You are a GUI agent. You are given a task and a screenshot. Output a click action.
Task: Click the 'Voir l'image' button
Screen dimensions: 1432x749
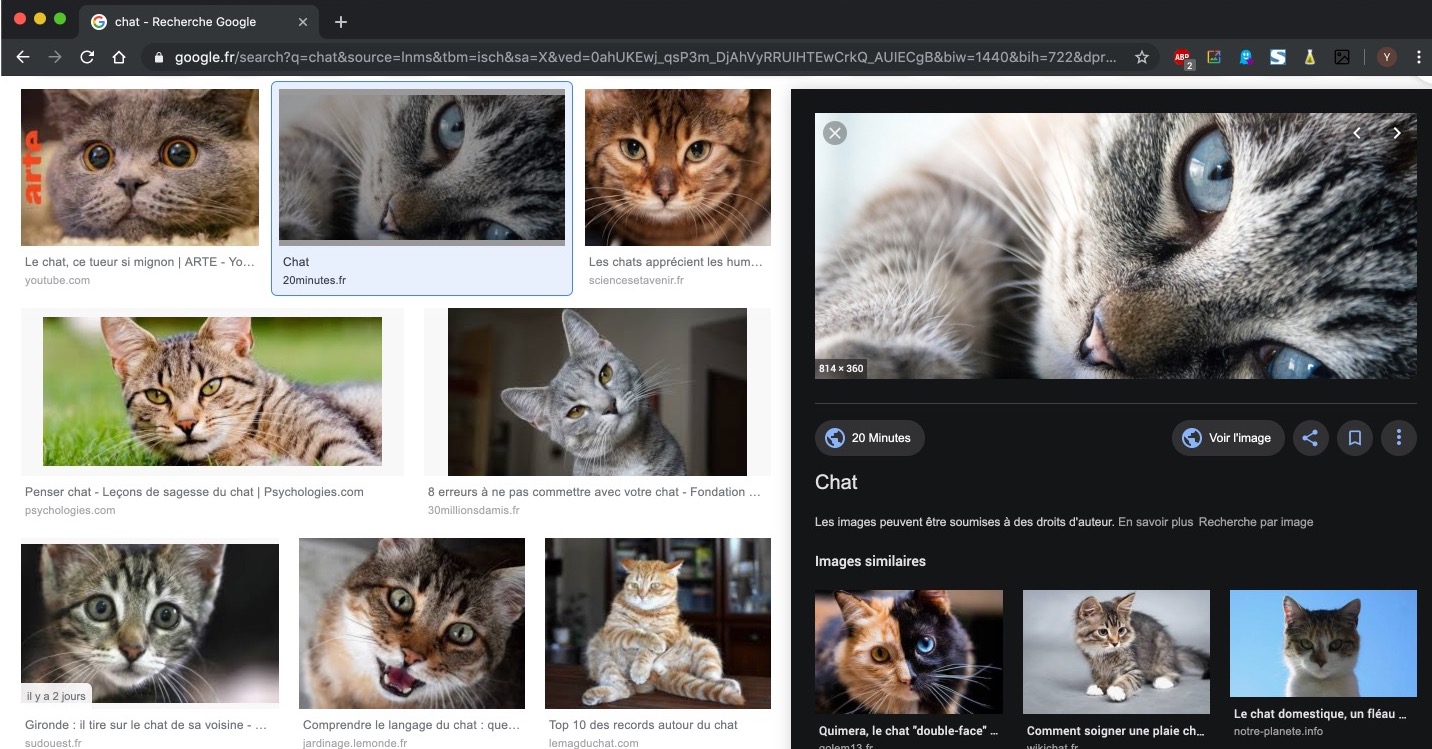[1228, 438]
